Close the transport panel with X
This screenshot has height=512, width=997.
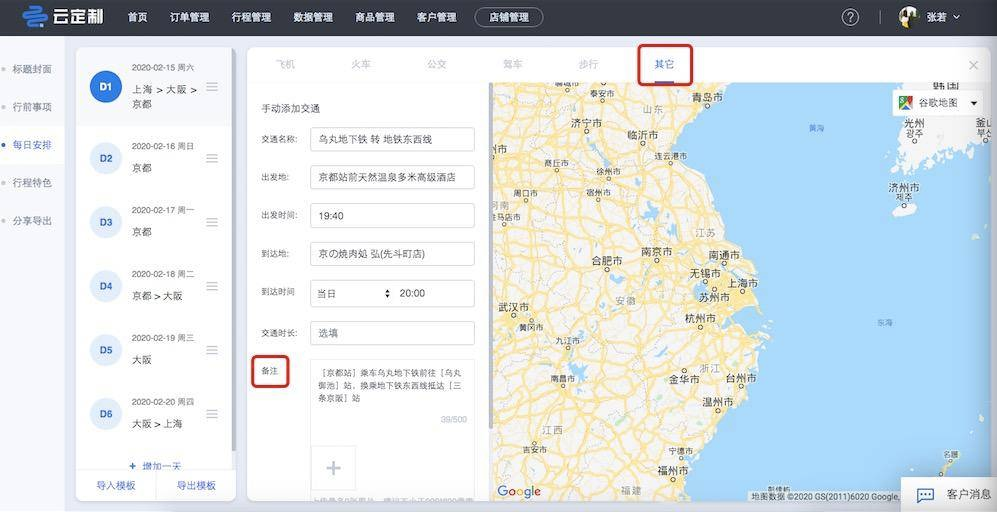click(973, 65)
